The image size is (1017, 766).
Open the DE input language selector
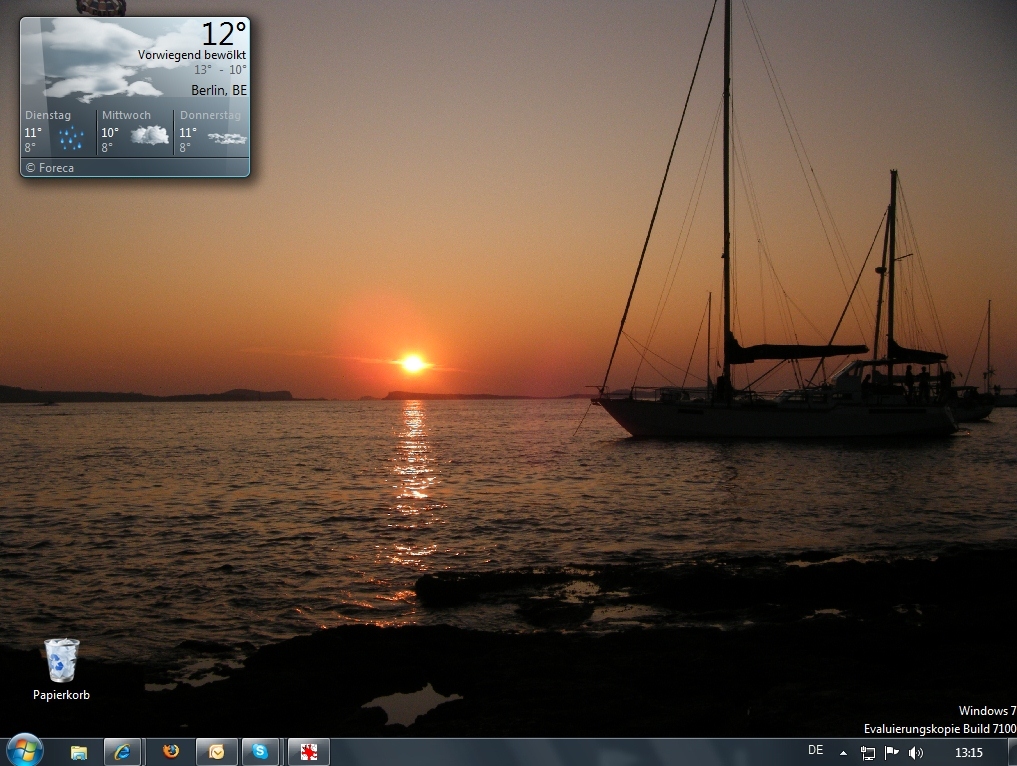click(x=815, y=751)
